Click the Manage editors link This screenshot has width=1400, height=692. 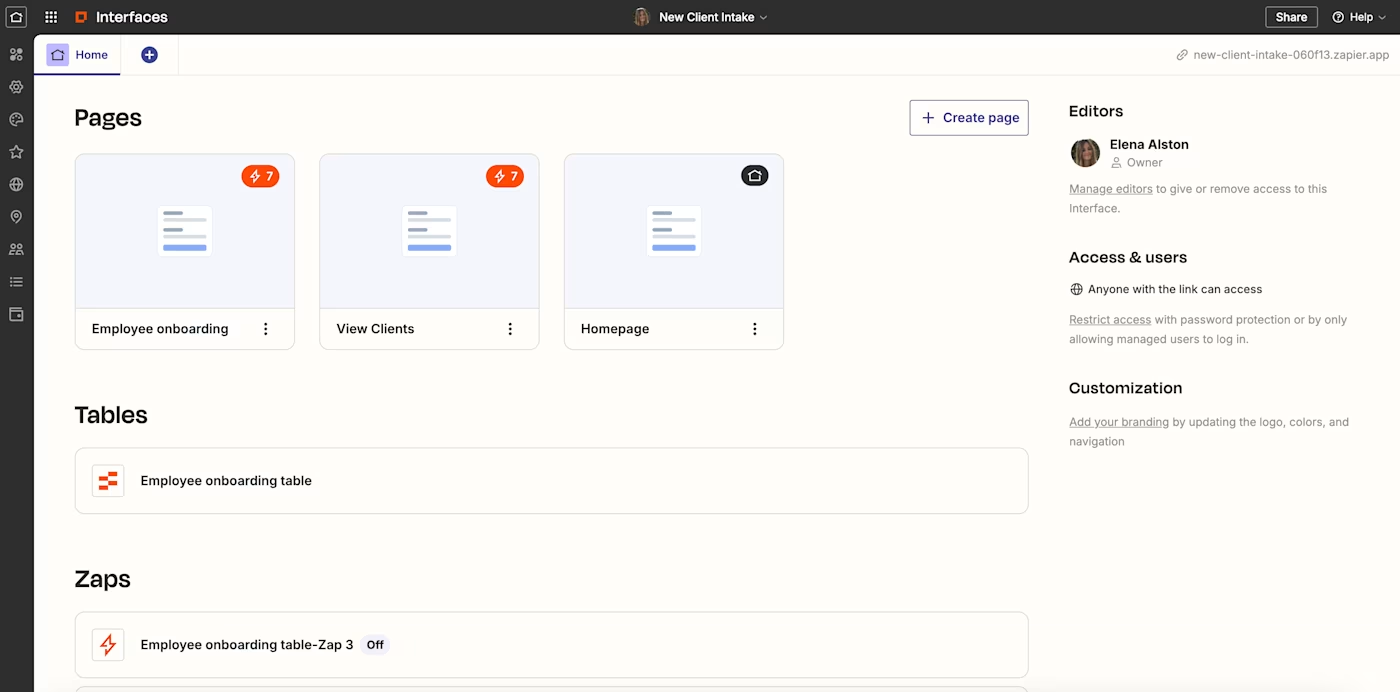1110,188
